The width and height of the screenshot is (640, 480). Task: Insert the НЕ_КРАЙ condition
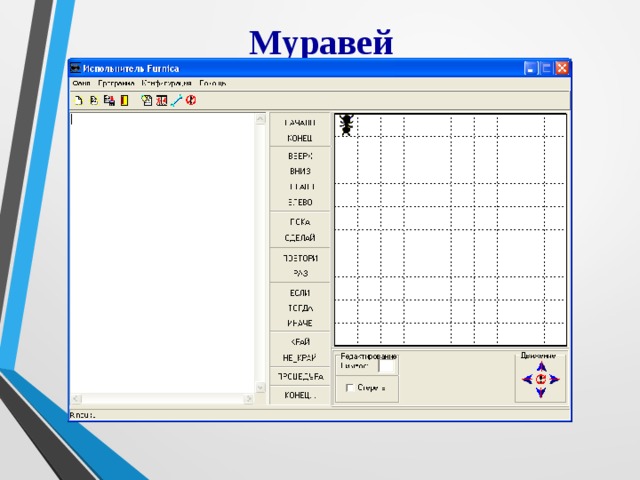tap(299, 358)
